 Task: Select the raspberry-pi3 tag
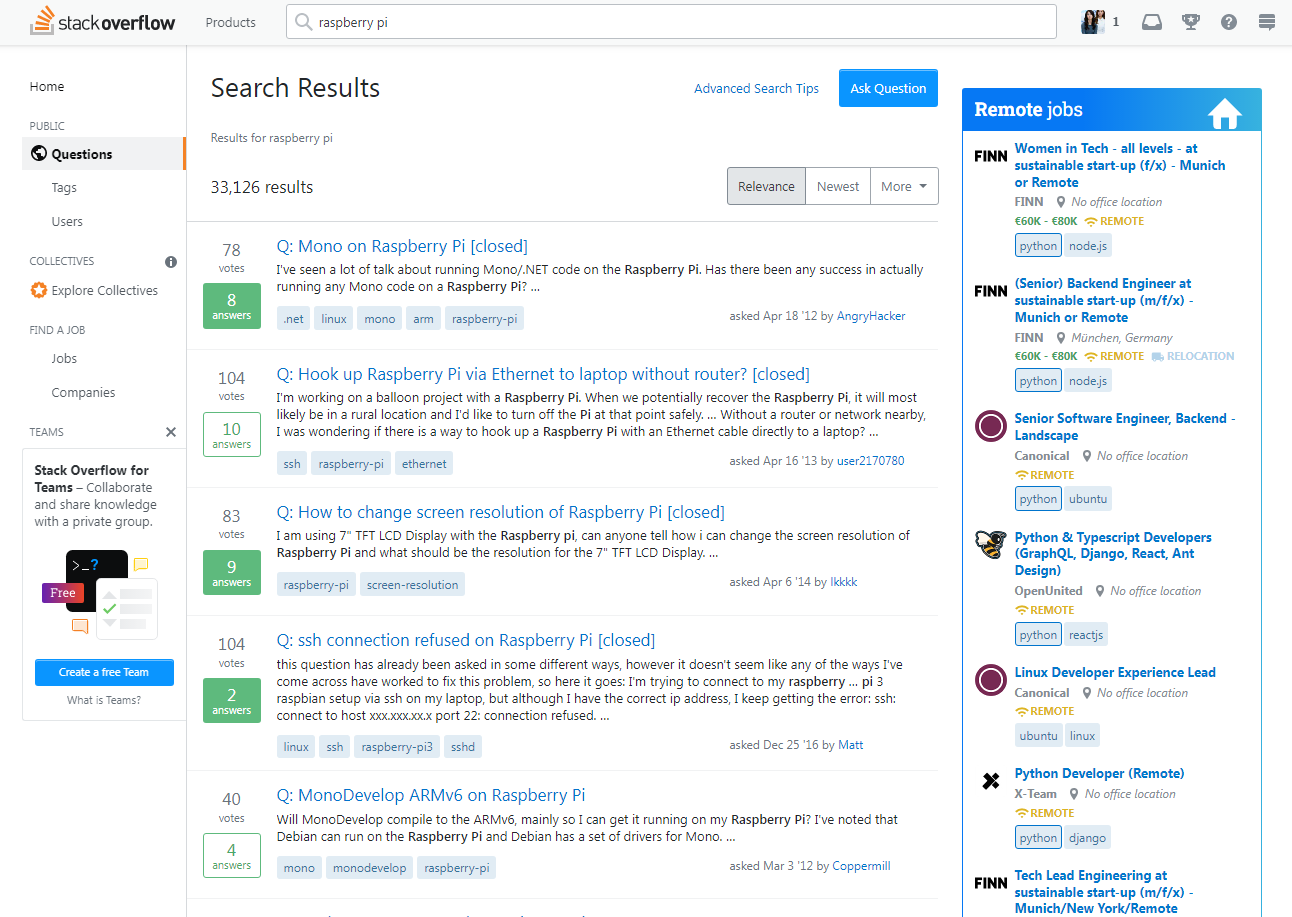(397, 746)
